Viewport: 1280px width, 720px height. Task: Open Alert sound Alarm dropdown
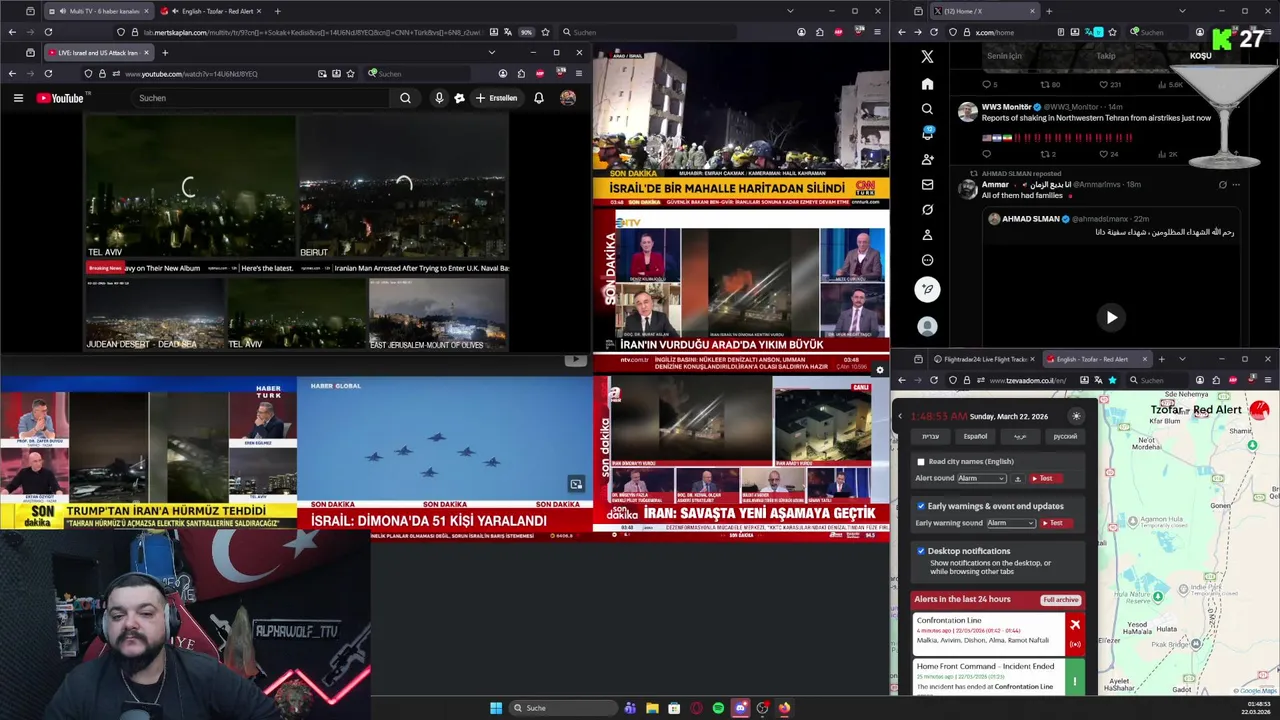click(x=982, y=479)
